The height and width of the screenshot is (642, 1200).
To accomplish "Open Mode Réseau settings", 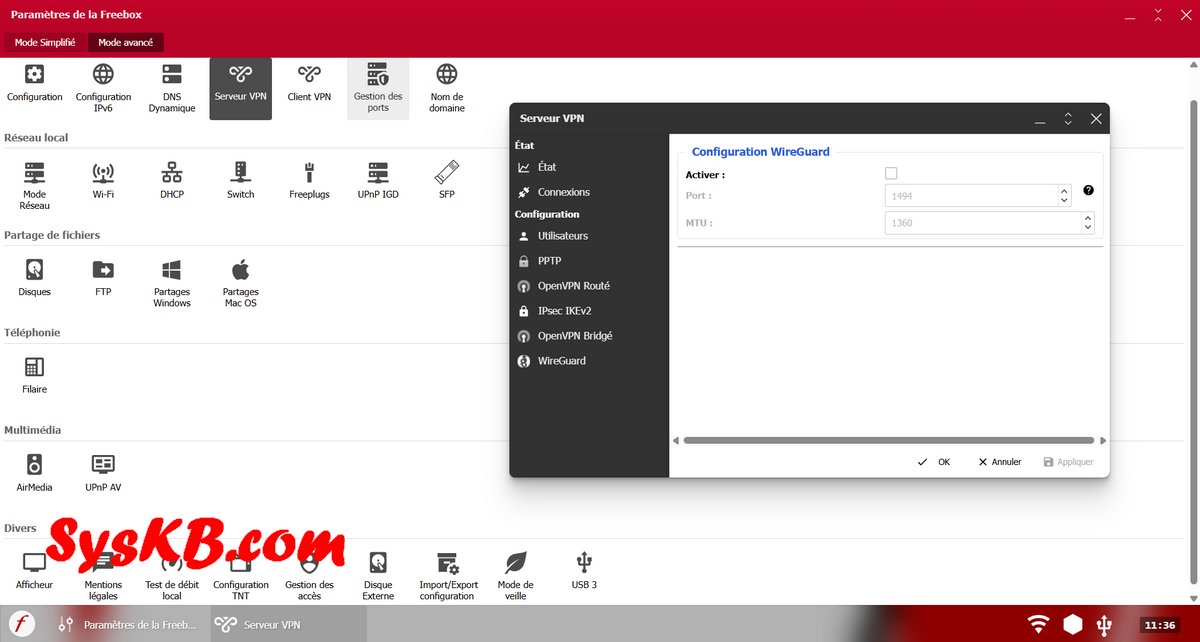I will (35, 186).
